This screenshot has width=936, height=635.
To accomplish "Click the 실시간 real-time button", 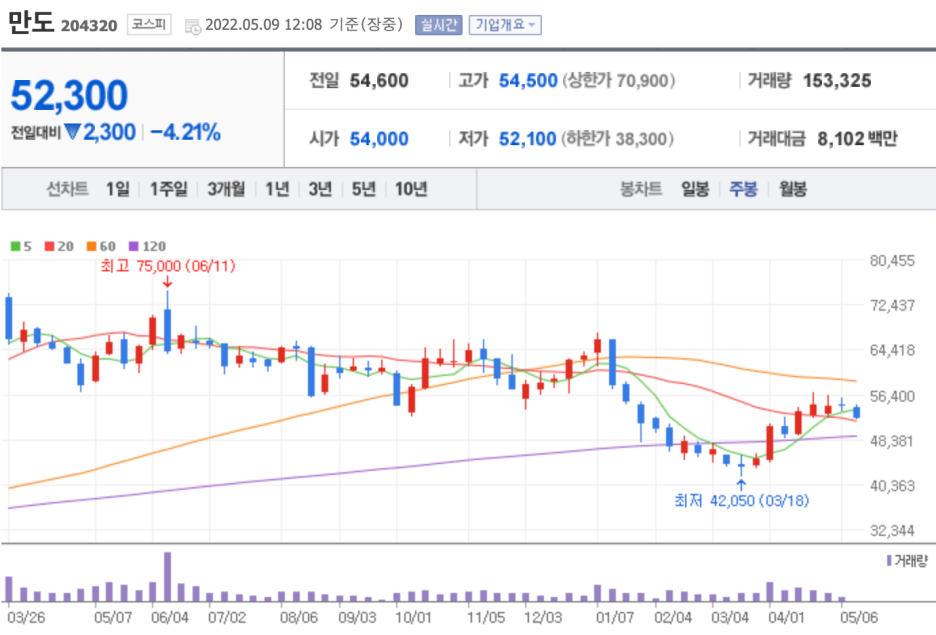I will [x=439, y=25].
